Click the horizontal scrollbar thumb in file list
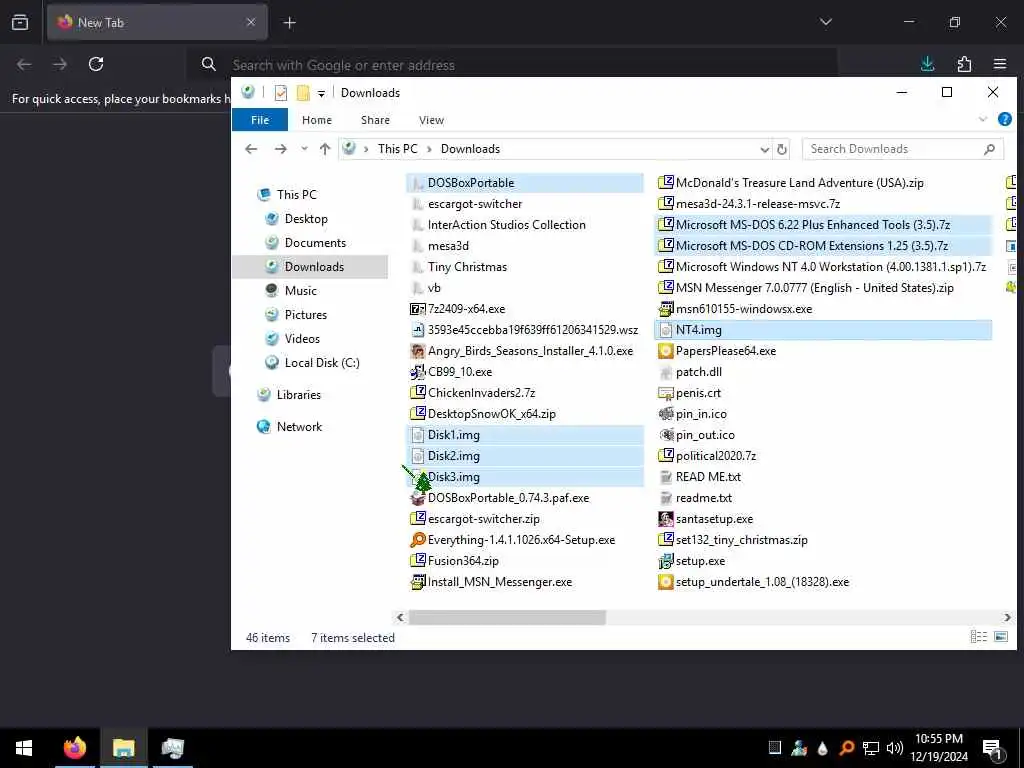1024x768 pixels. point(507,617)
